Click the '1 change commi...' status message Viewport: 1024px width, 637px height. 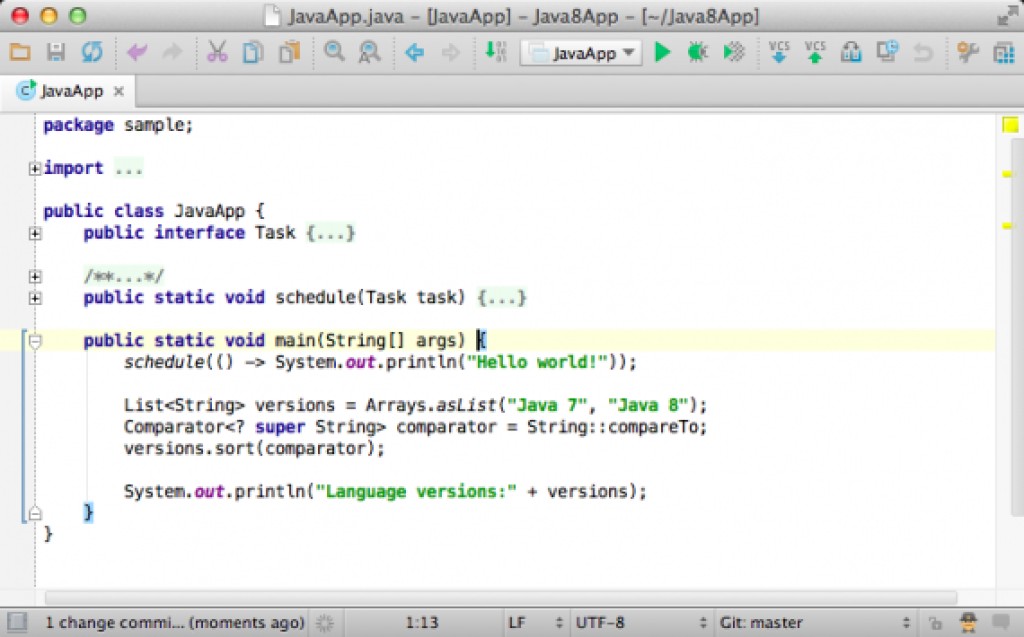point(174,622)
